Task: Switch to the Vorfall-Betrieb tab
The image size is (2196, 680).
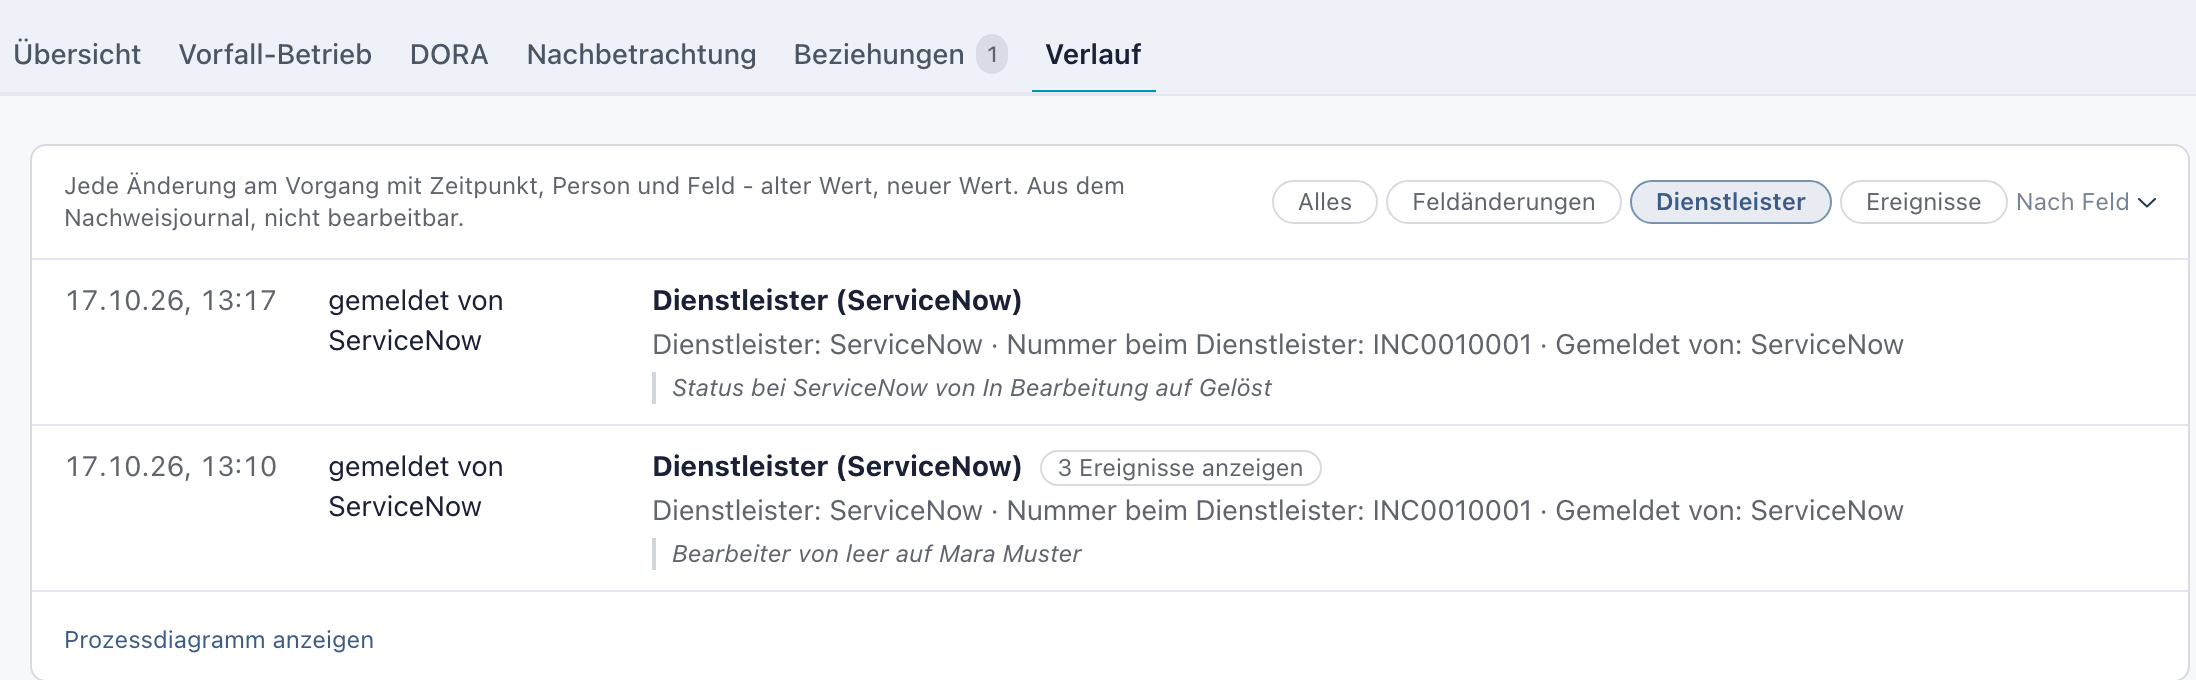Action: [275, 54]
